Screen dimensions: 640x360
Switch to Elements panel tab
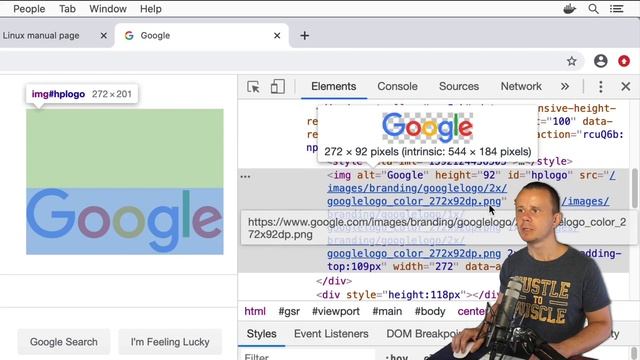pos(333,87)
